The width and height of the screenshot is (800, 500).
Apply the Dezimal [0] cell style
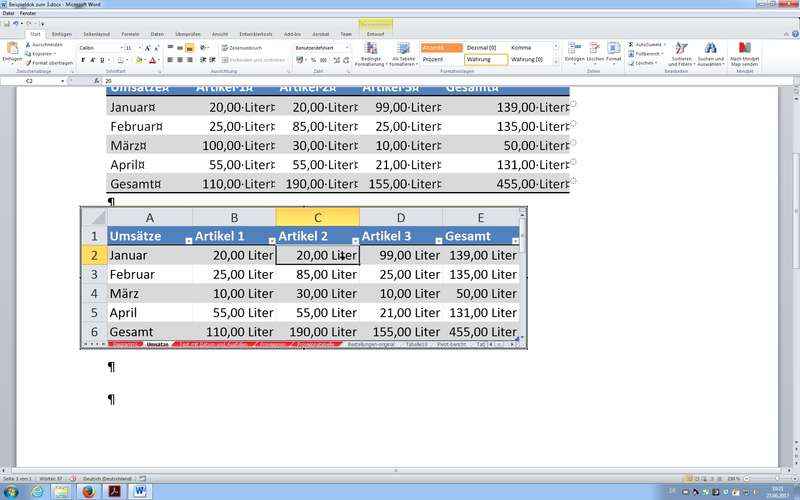[x=486, y=47]
